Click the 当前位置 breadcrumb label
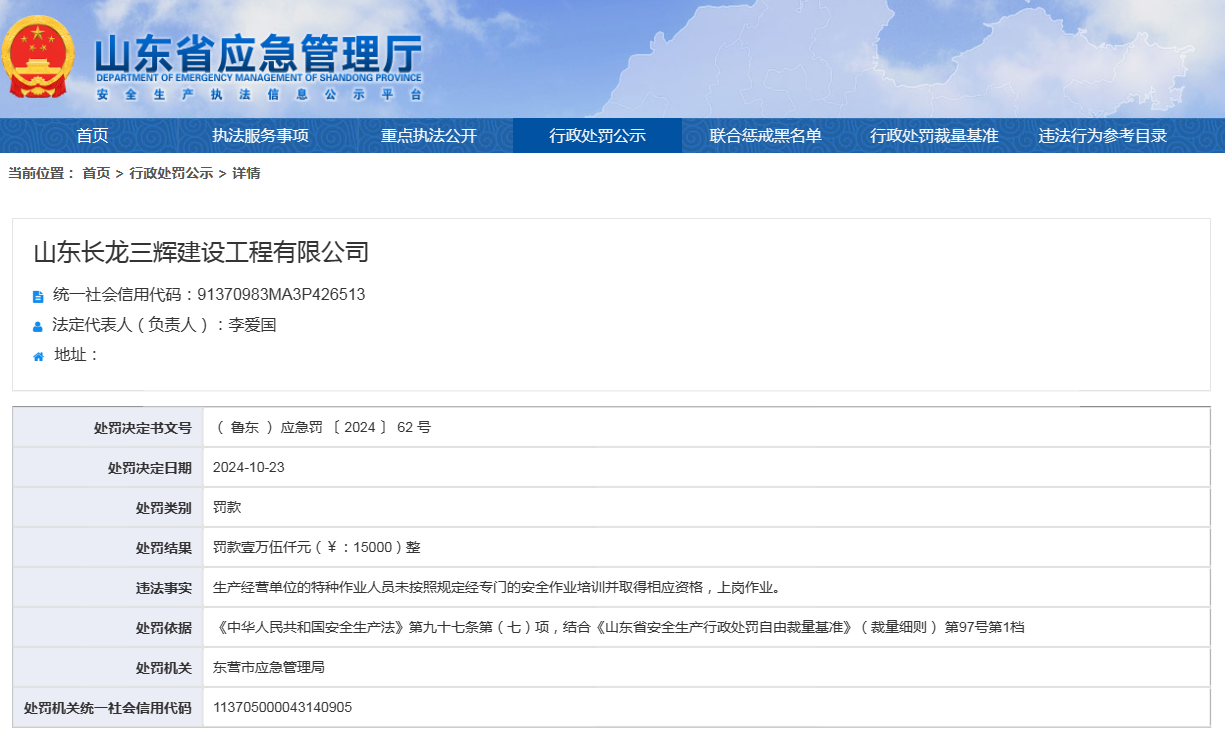Image resolution: width=1225 pixels, height=730 pixels. (42, 173)
